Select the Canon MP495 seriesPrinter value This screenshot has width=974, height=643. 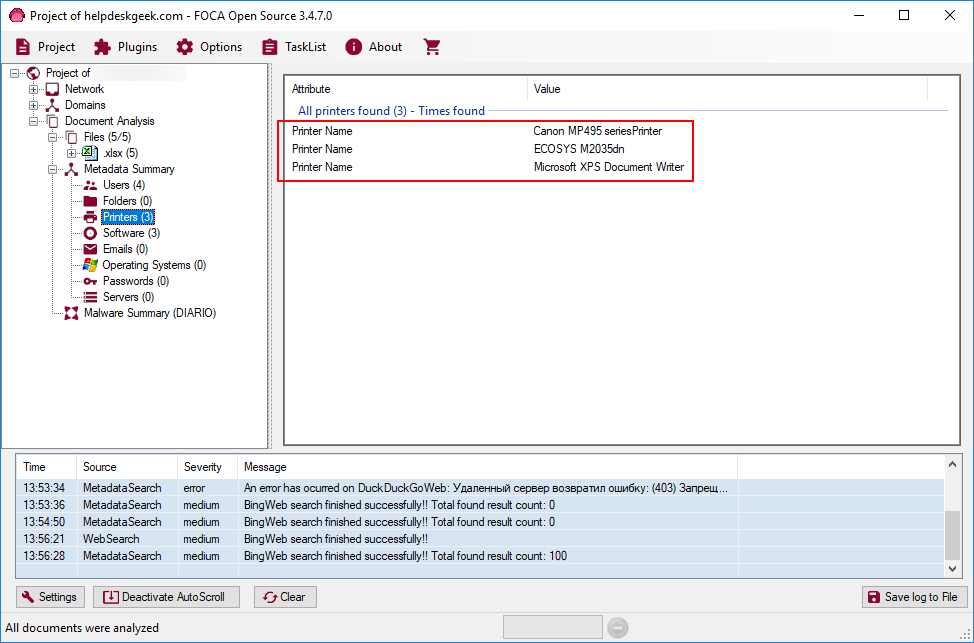pyautogui.click(x=598, y=132)
